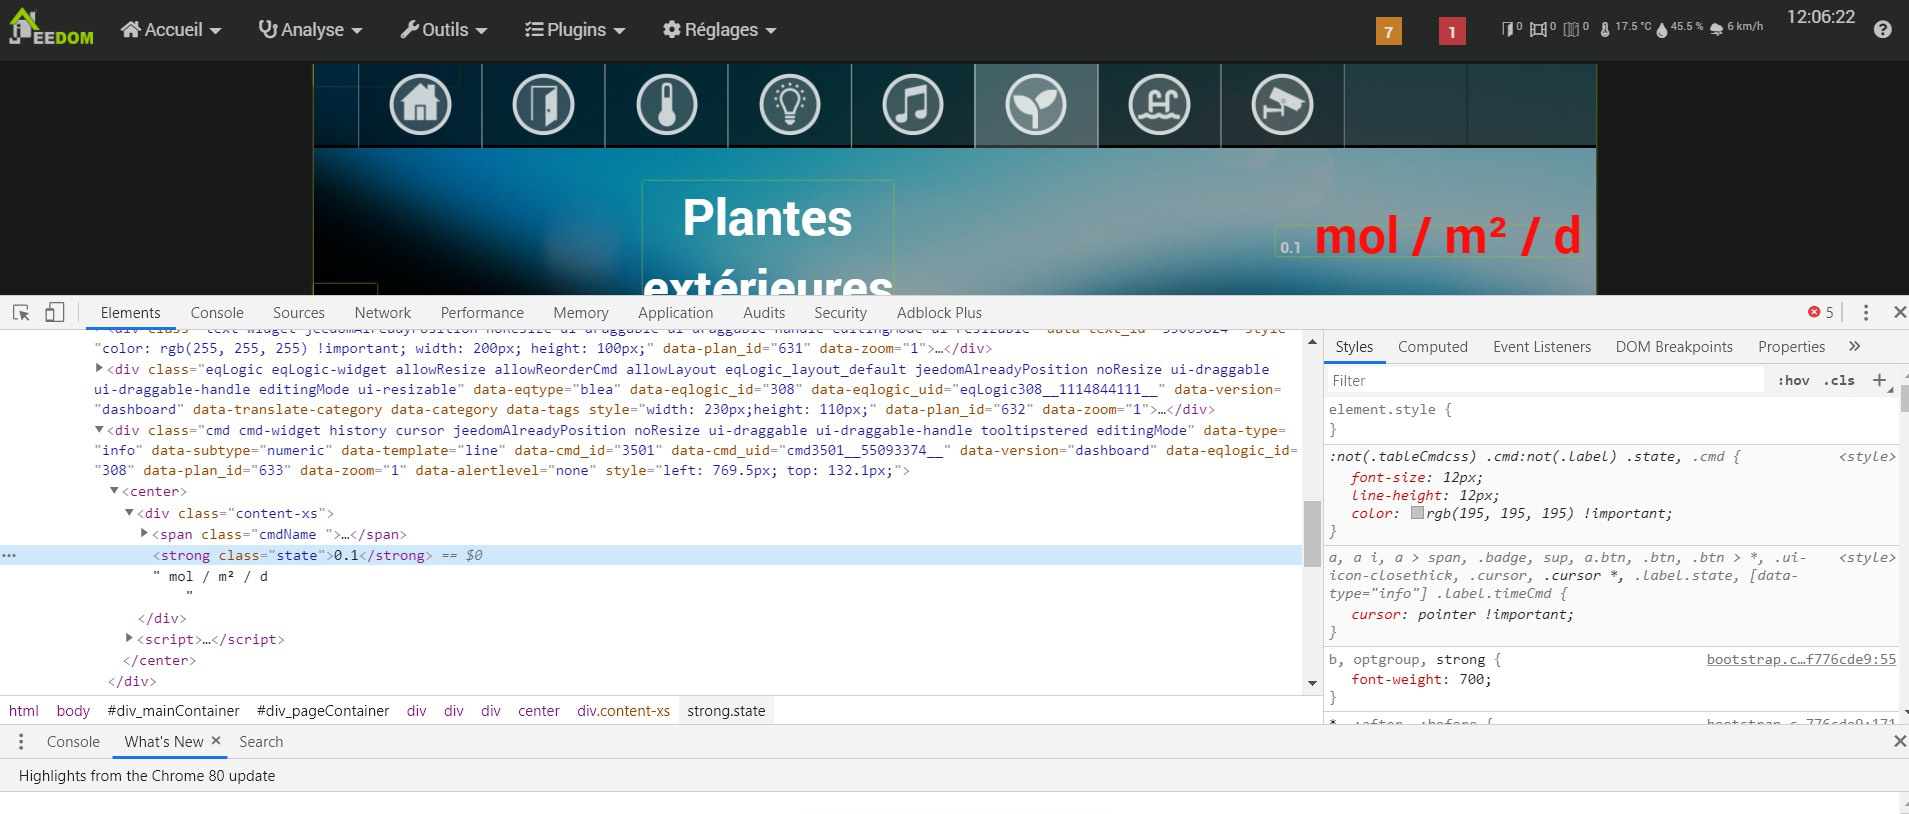The height and width of the screenshot is (814, 1909).
Task: Select the door icon button
Action: coord(543,104)
